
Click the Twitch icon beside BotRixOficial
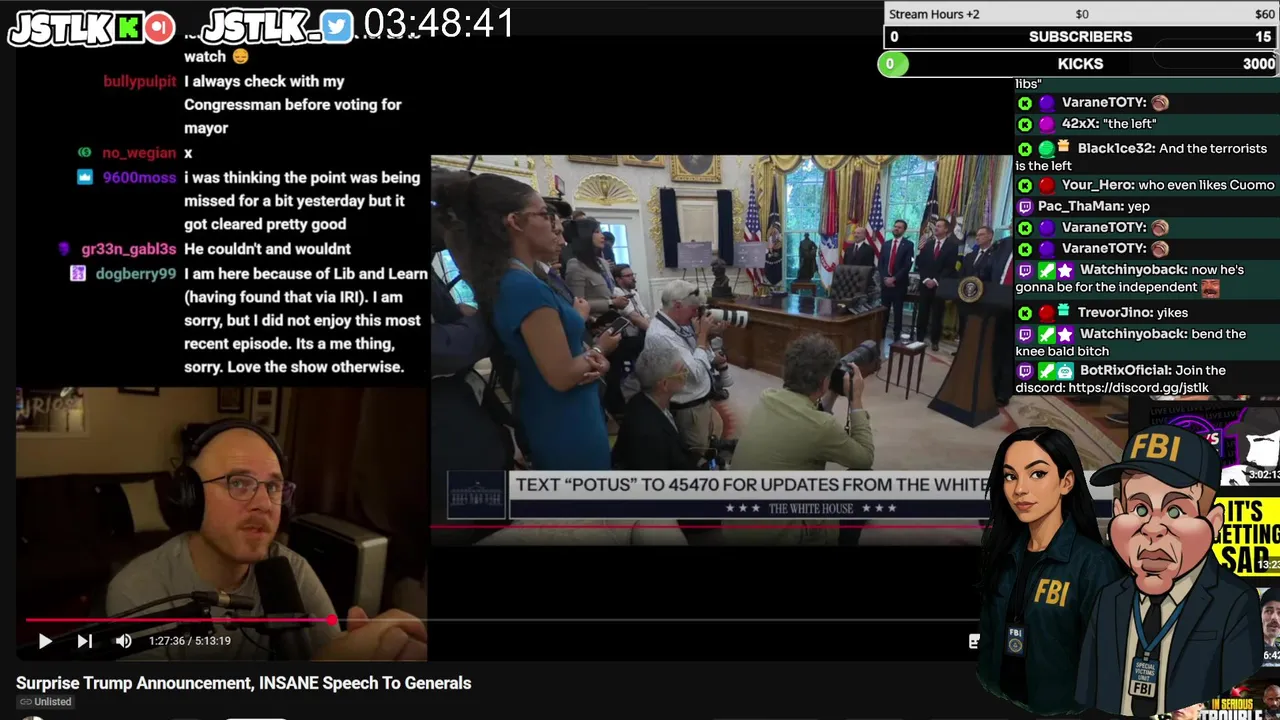[1025, 371]
